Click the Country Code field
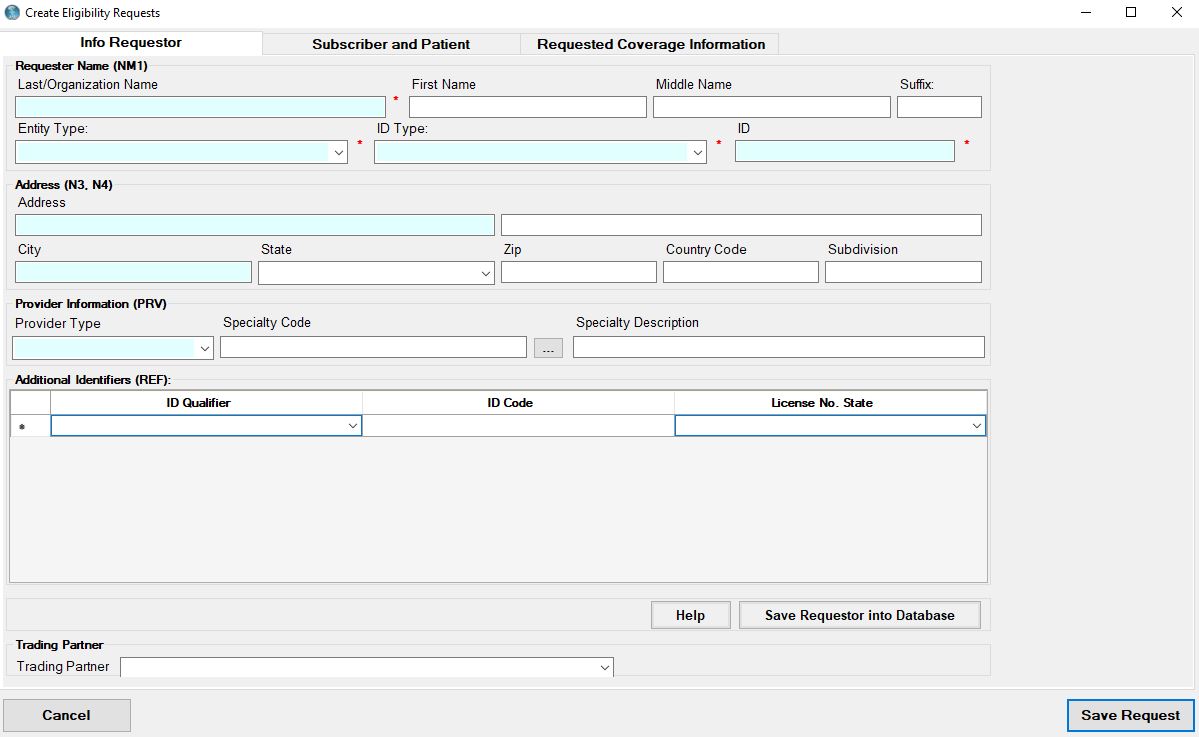 741,272
